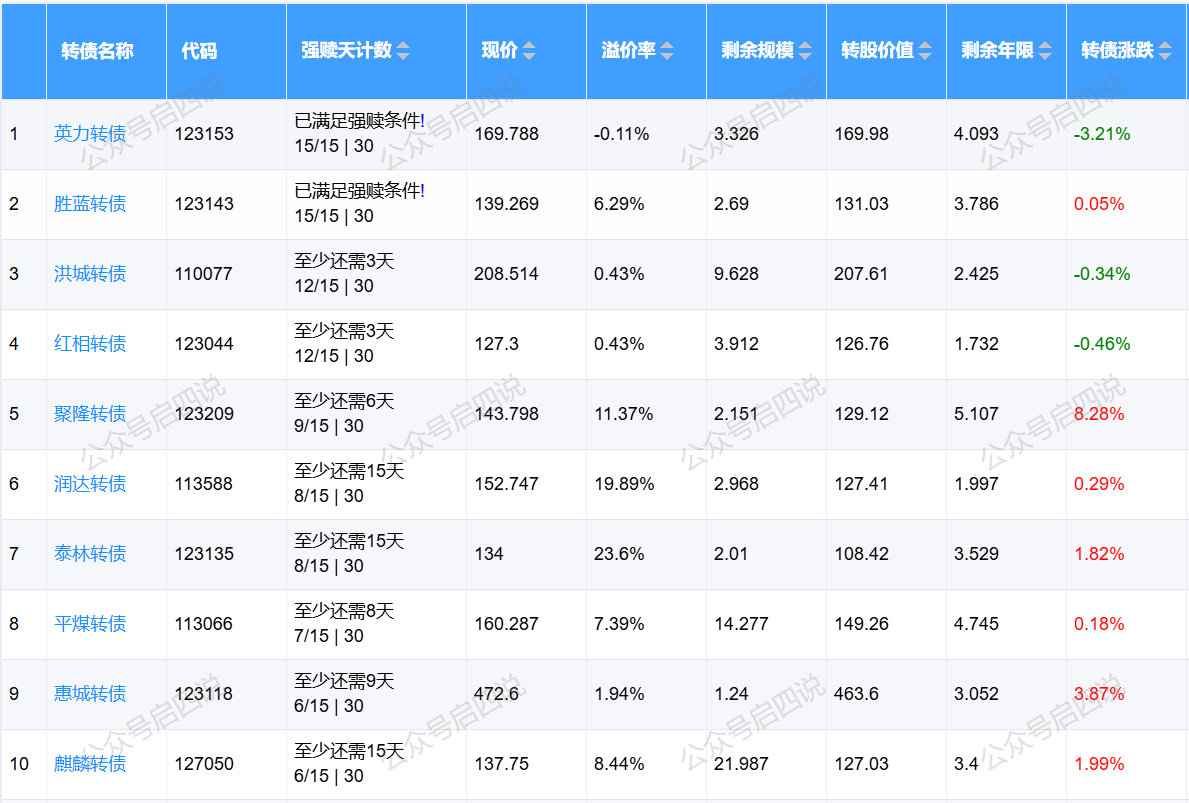Image resolution: width=1189 pixels, height=803 pixels.
Task: Click sort icon beside 强赎天计数 header
Action: [x=403, y=51]
